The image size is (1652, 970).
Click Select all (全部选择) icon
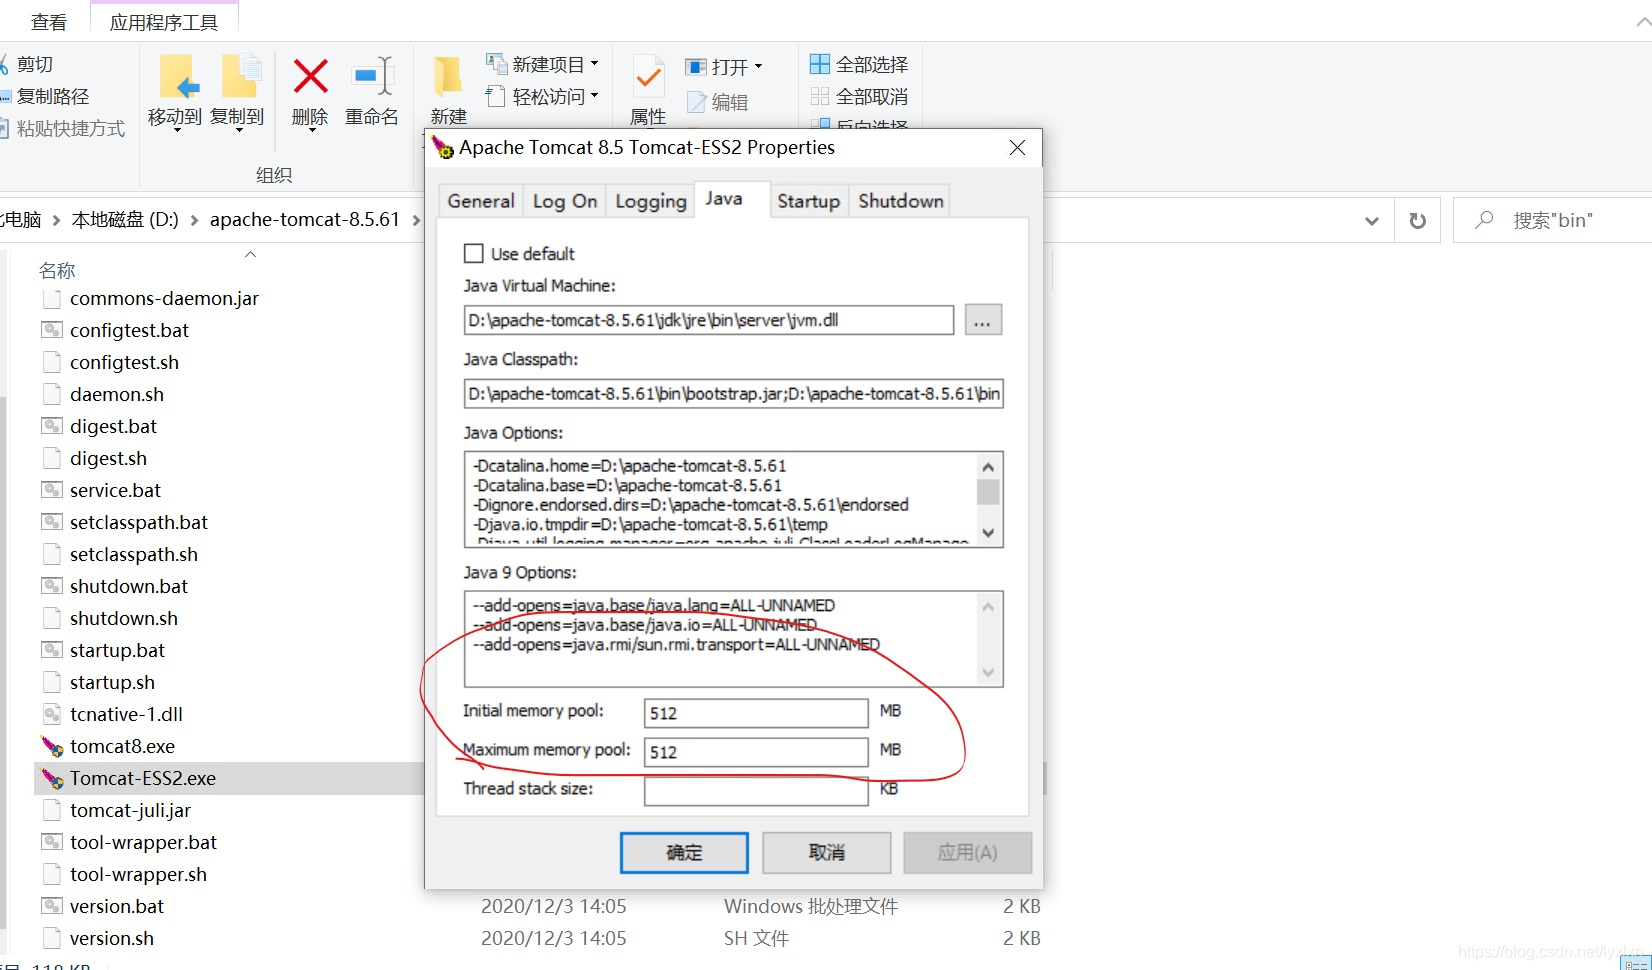820,64
